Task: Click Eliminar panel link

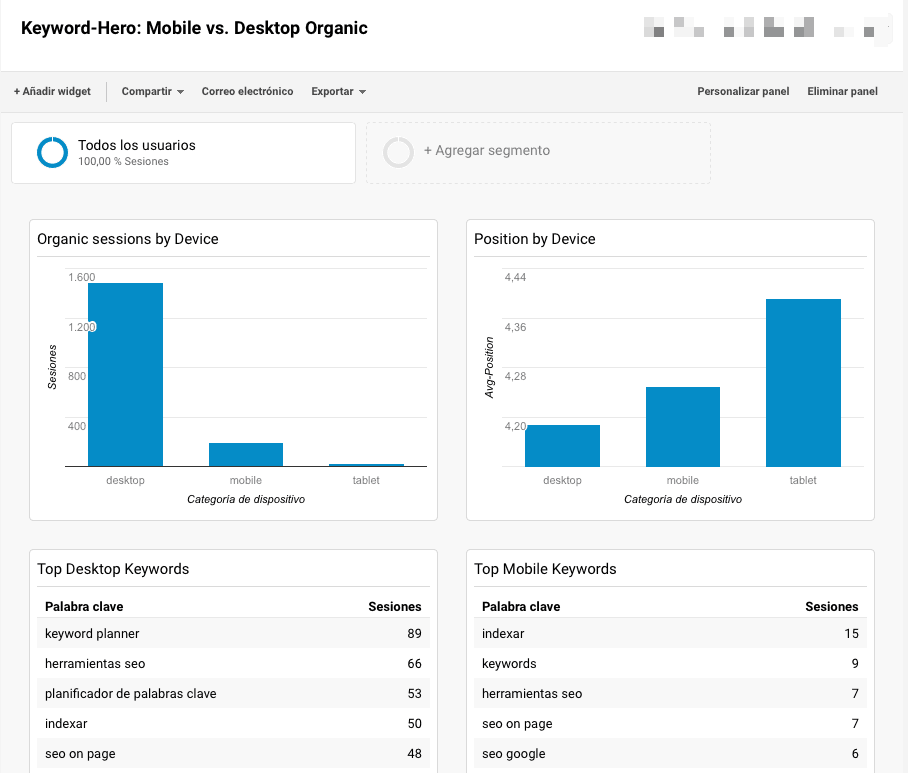Action: click(x=842, y=91)
